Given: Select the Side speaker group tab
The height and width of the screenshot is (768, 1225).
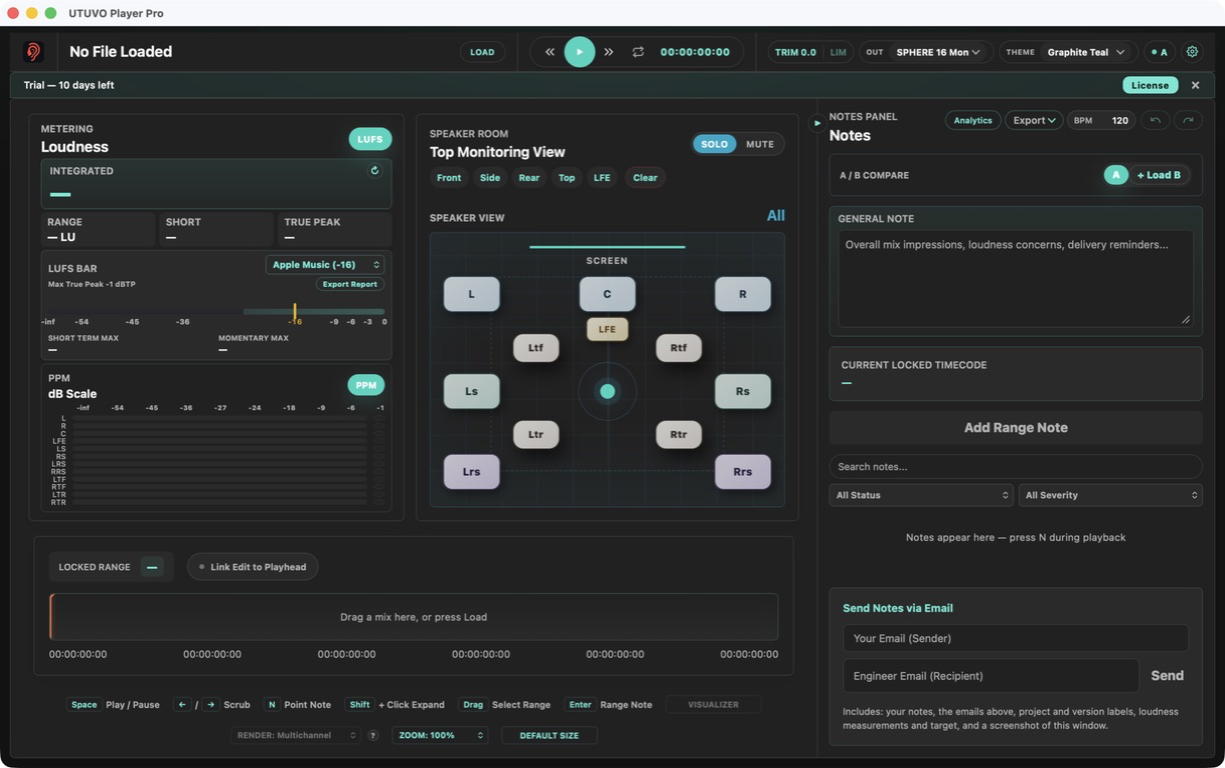Looking at the screenshot, I should click(490, 178).
